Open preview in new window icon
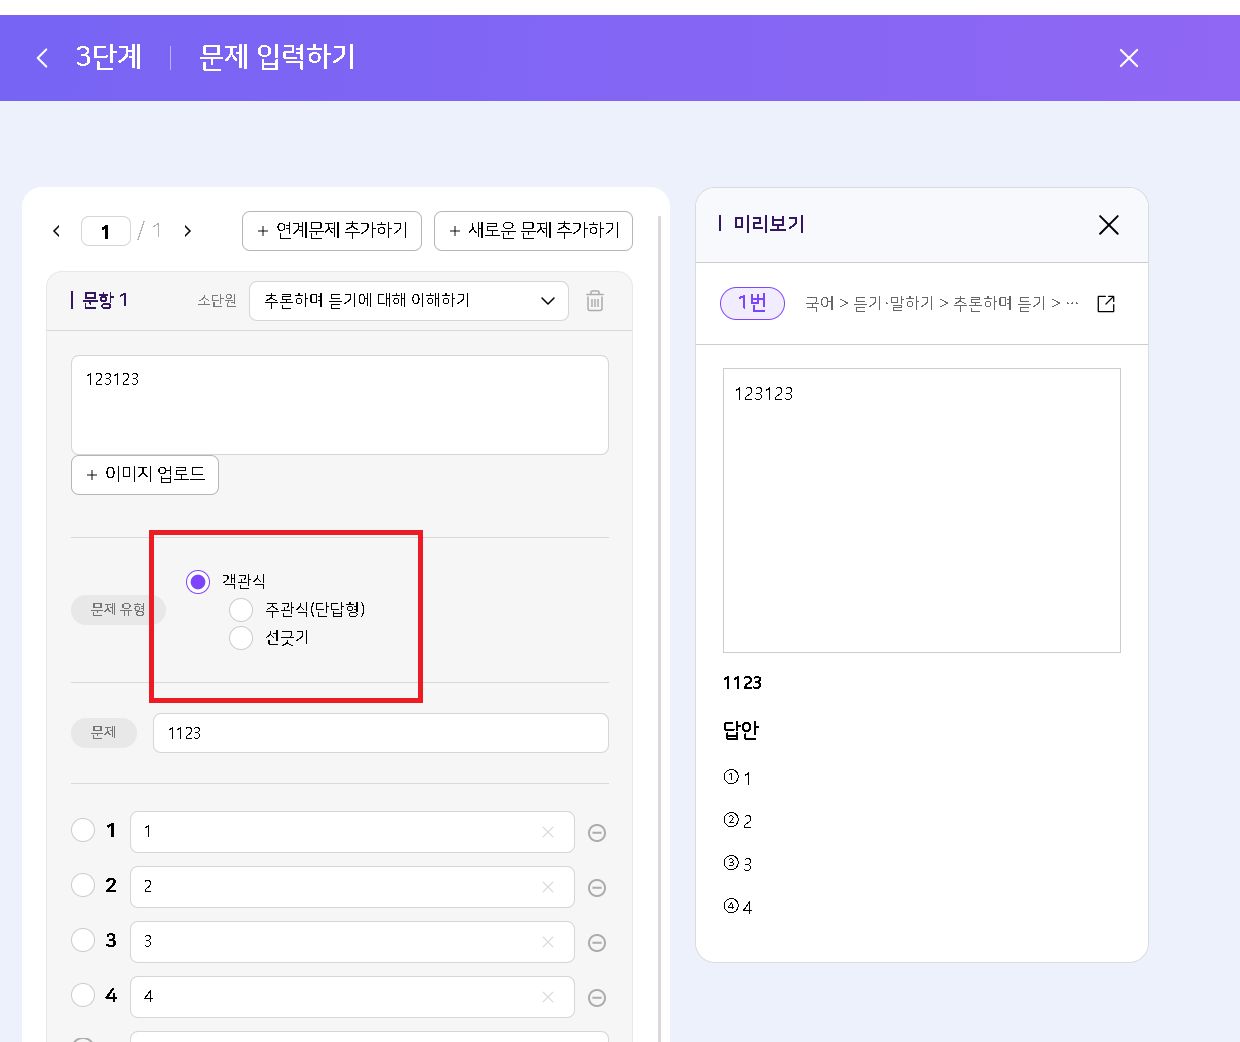 (1106, 304)
